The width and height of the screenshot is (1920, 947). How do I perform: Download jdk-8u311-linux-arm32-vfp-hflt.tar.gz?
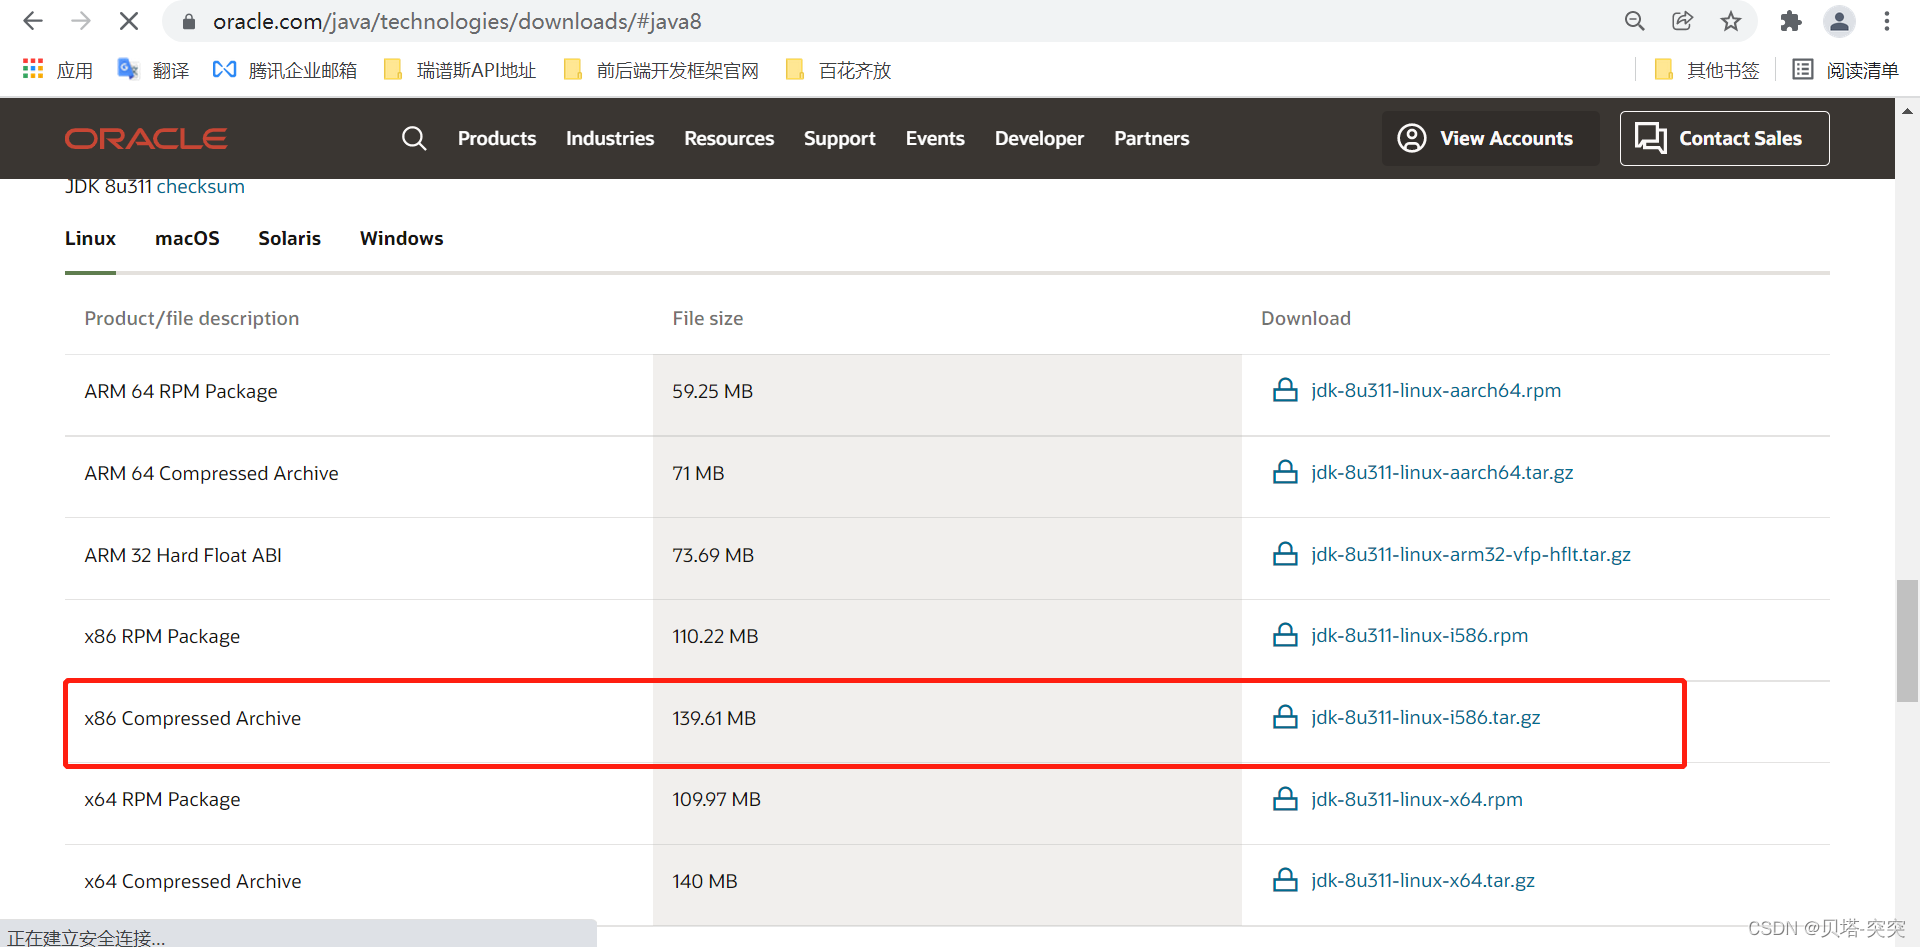click(x=1471, y=554)
